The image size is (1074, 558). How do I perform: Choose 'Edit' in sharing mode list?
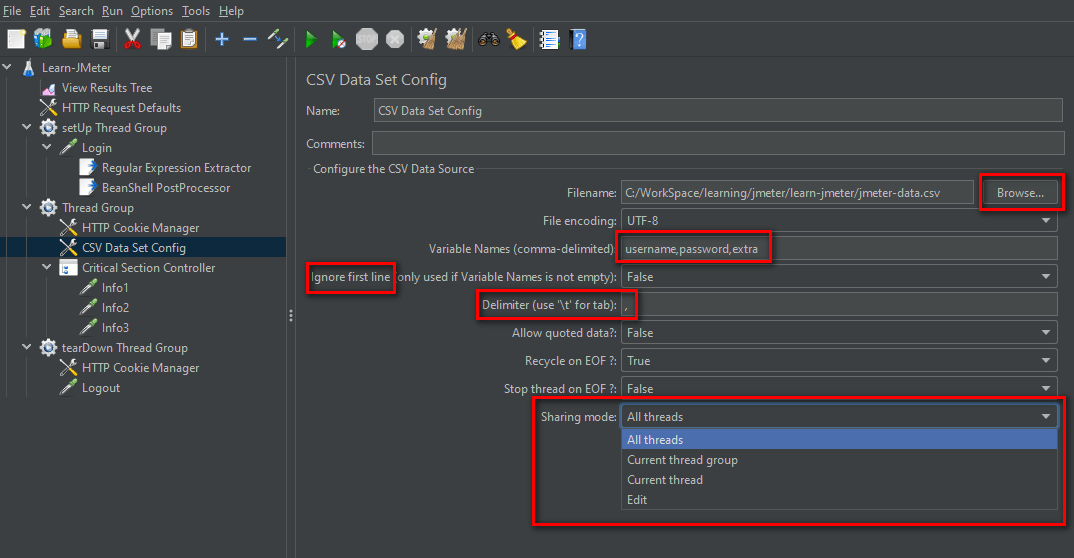point(839,499)
